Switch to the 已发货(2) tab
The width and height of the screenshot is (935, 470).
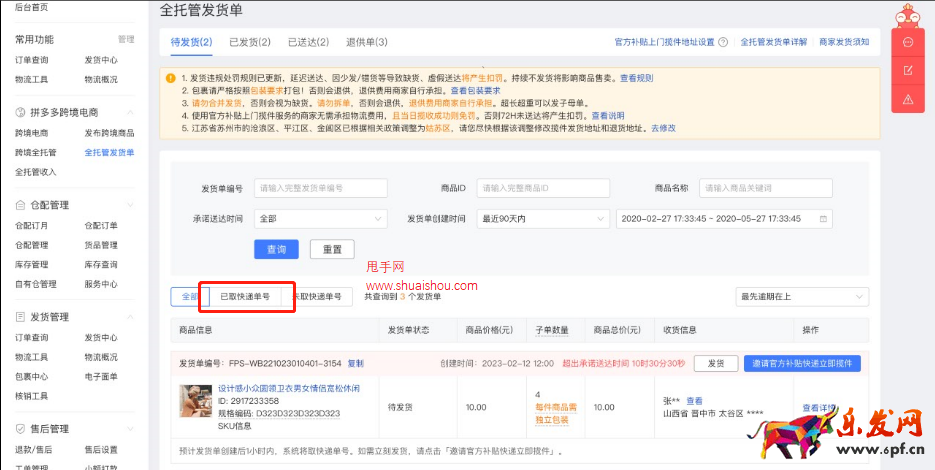click(x=250, y=42)
